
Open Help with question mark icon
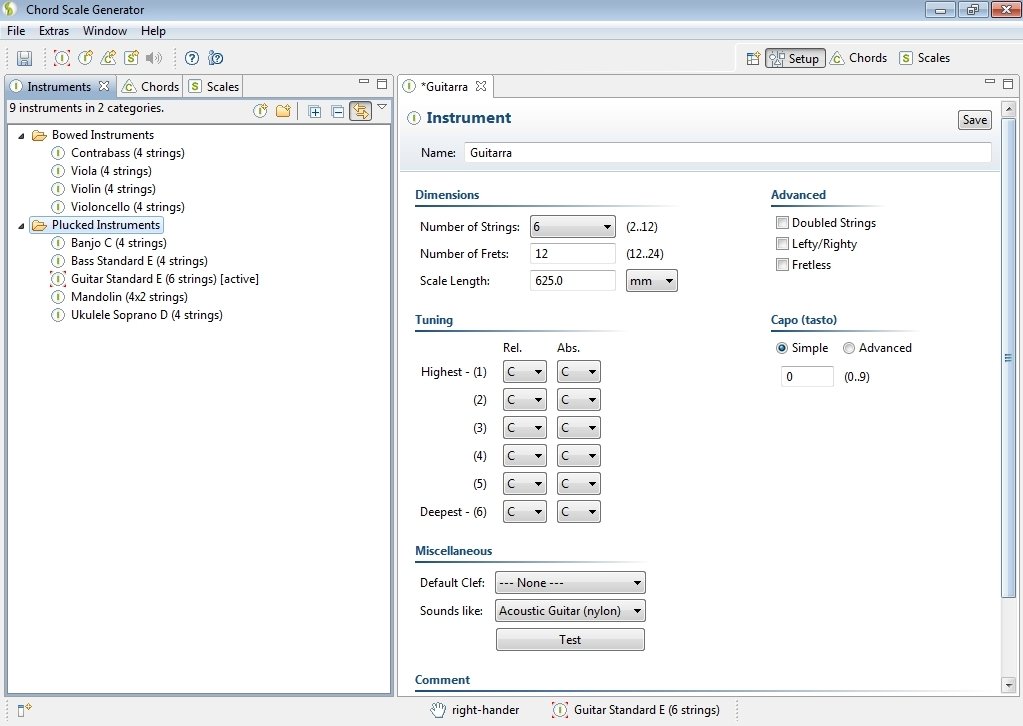tap(192, 58)
